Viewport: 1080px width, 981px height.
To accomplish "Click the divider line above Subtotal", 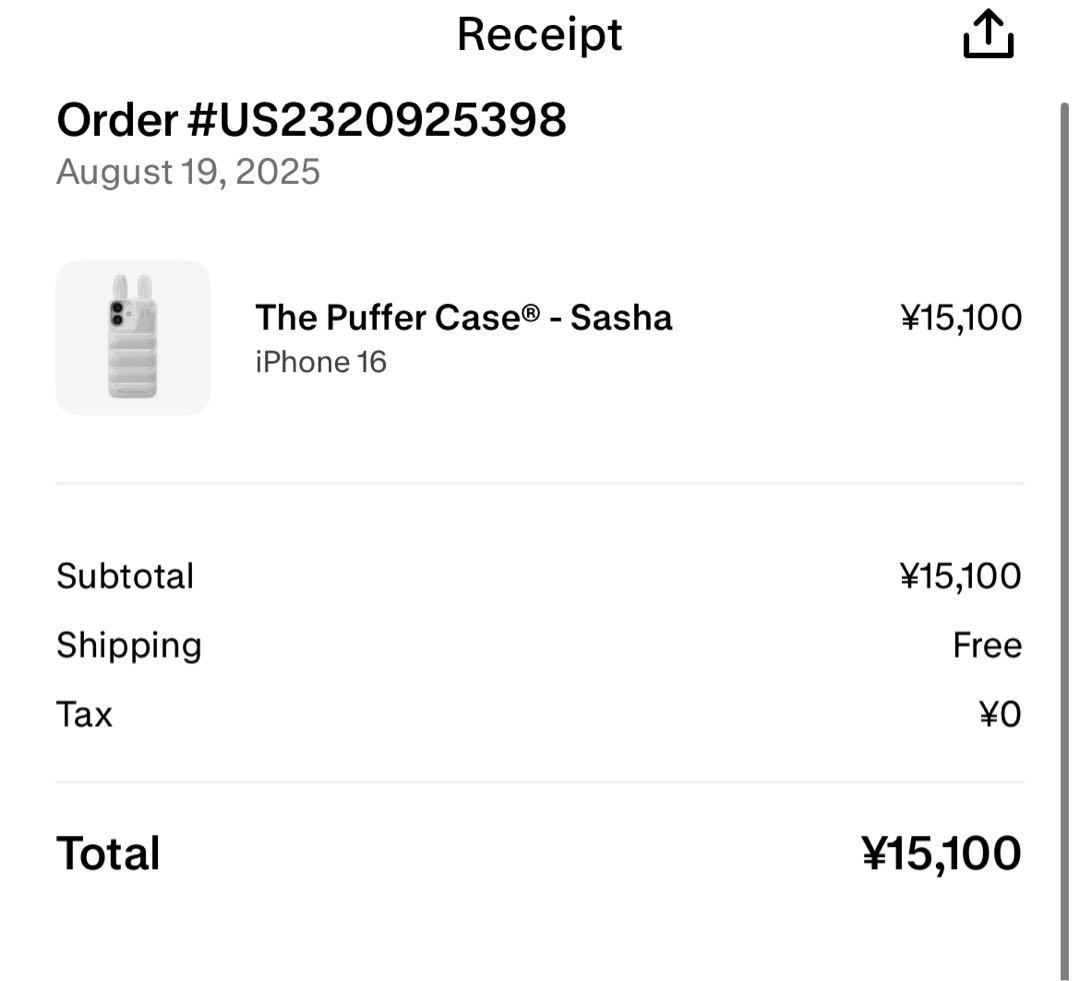I will coord(539,483).
